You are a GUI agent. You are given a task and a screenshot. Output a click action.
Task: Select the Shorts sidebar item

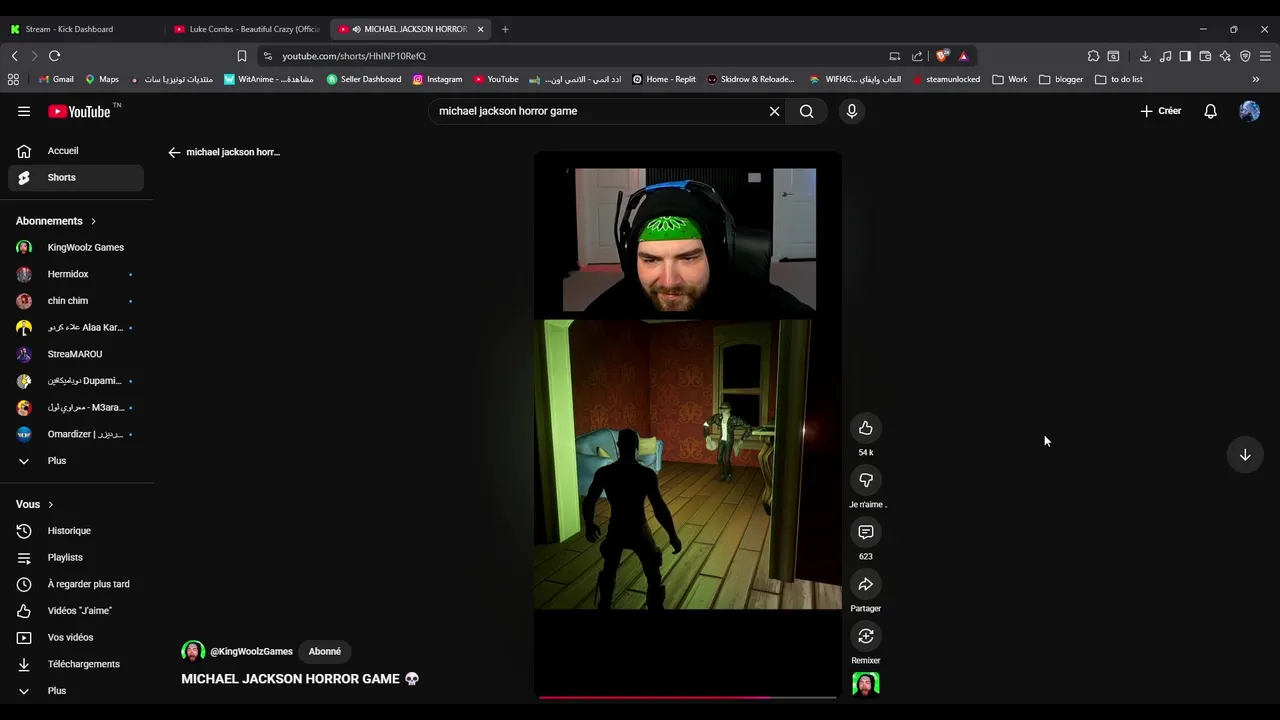[x=76, y=177]
